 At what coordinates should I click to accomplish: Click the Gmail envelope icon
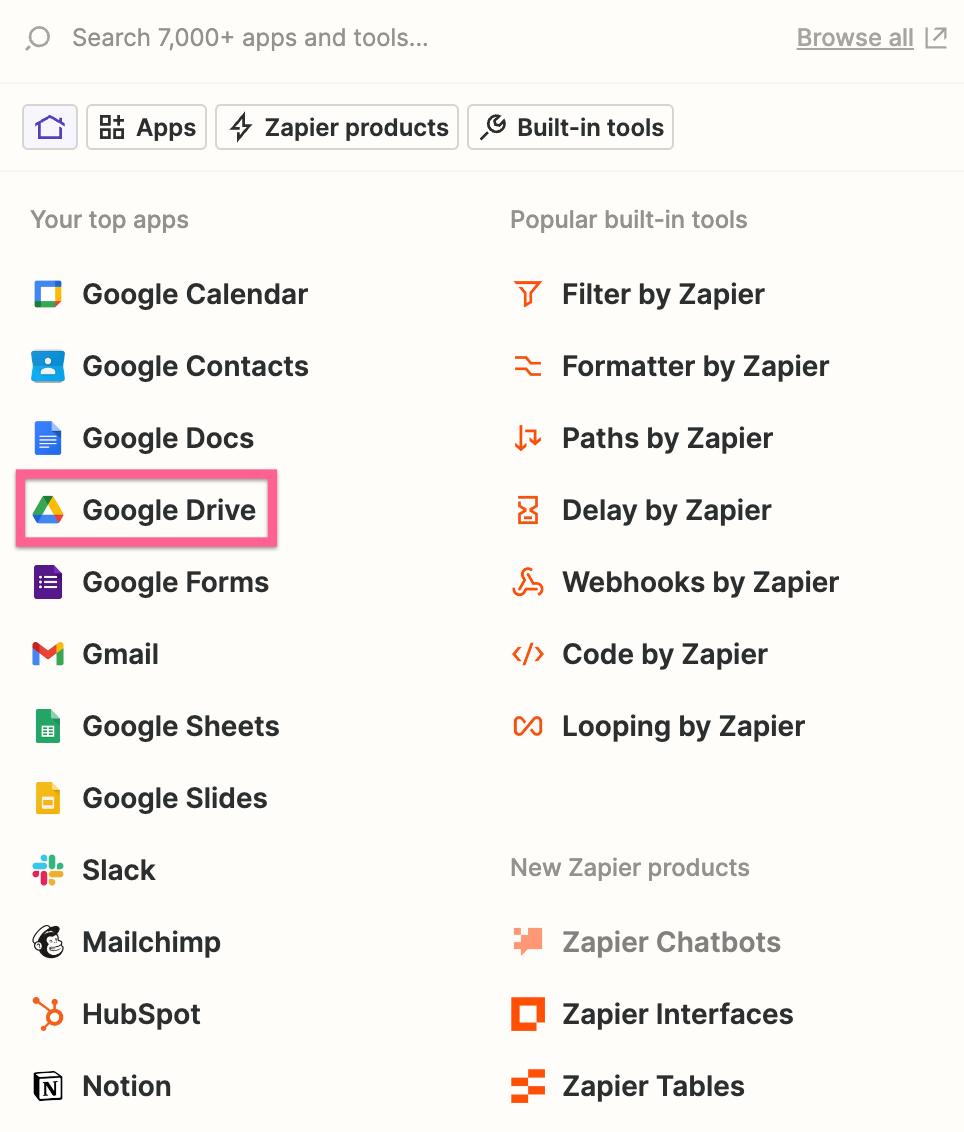click(x=48, y=654)
